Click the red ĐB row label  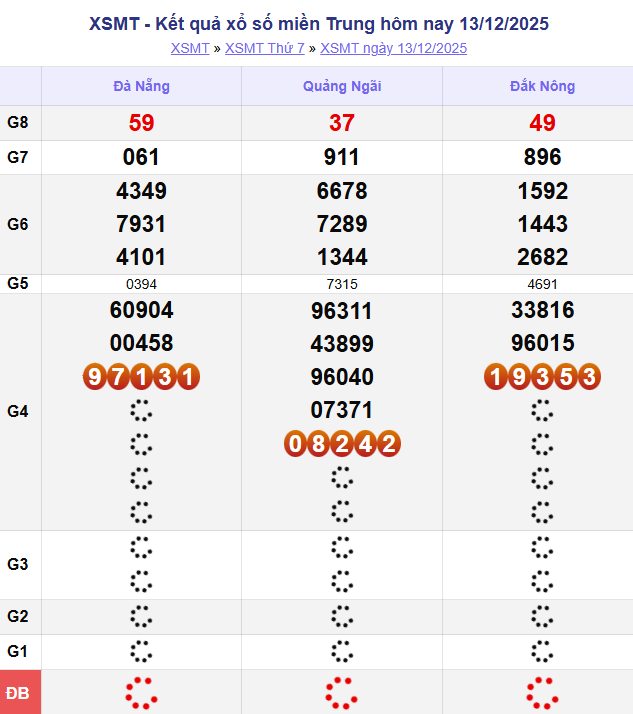coord(20,692)
